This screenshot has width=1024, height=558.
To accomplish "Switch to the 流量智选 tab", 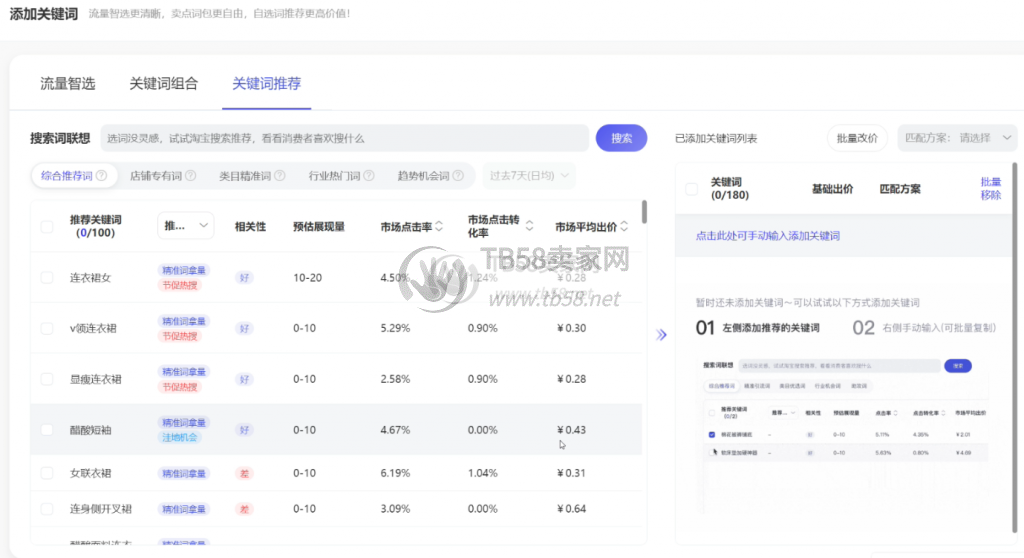I will coord(68,84).
